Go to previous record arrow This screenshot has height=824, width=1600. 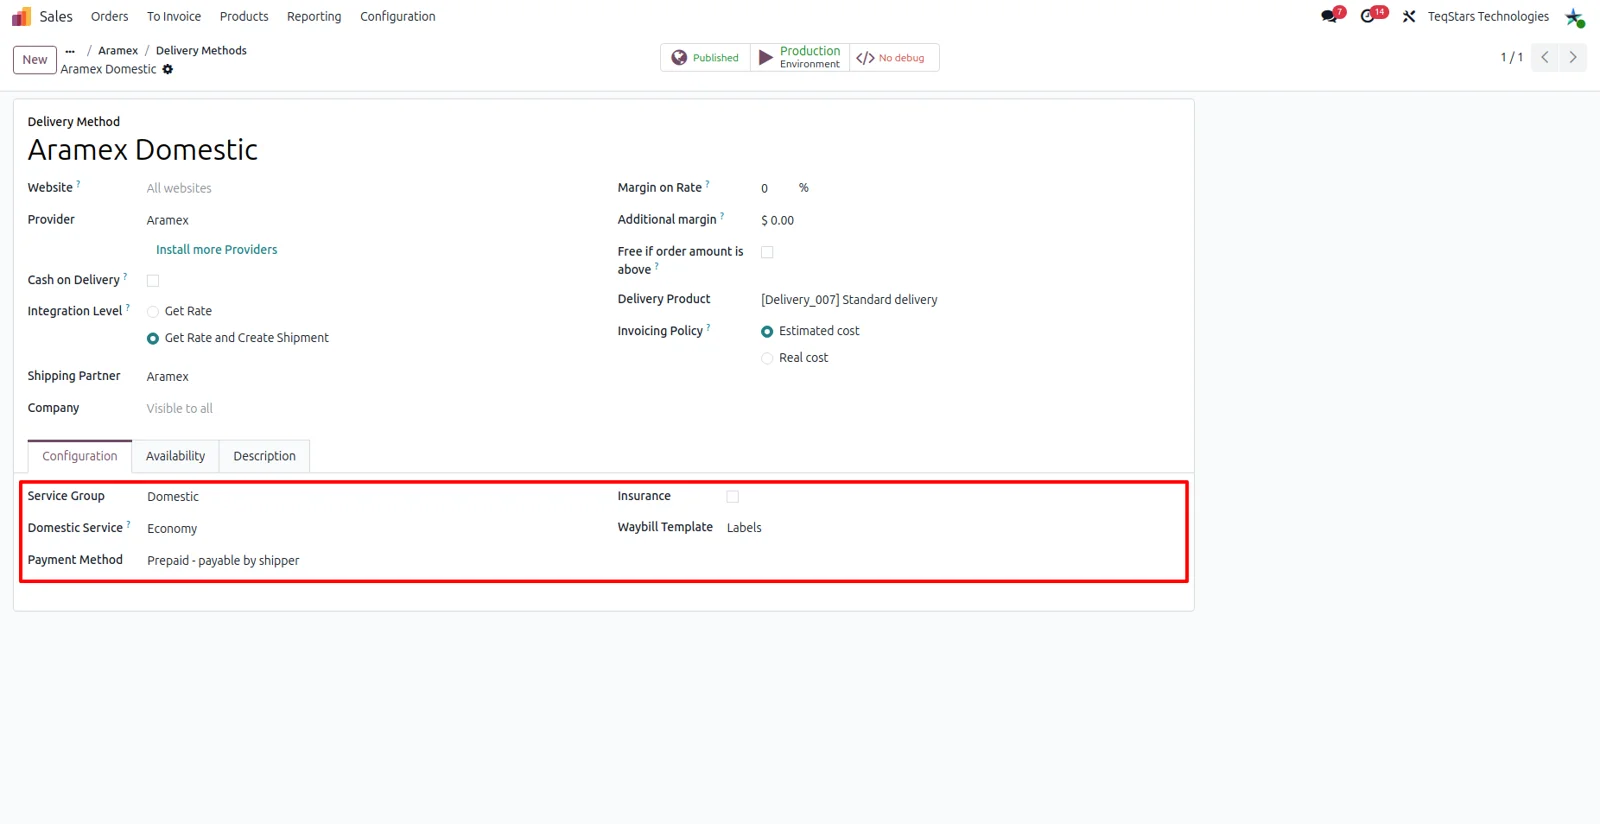1545,57
